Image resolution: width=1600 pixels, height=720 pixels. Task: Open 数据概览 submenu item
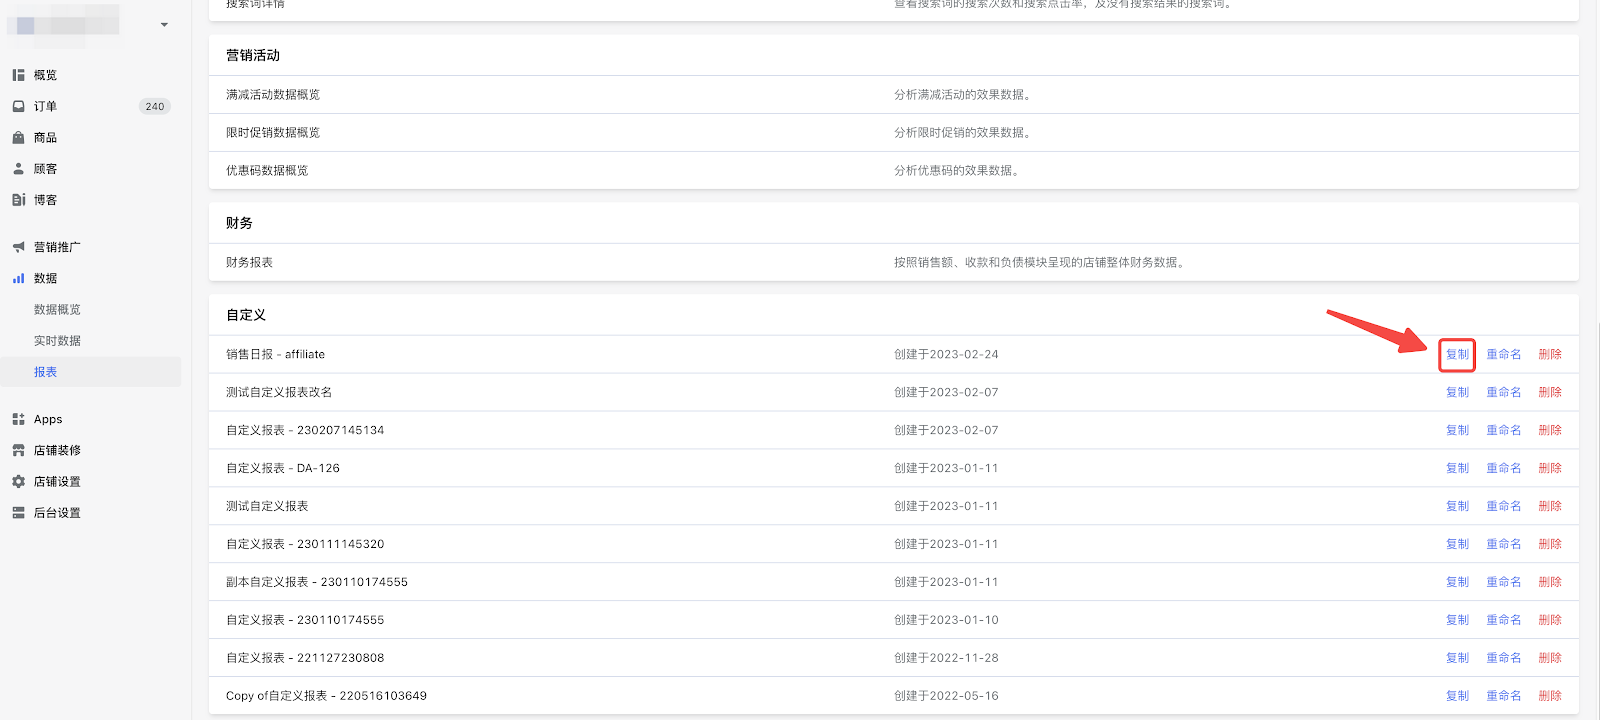point(57,310)
